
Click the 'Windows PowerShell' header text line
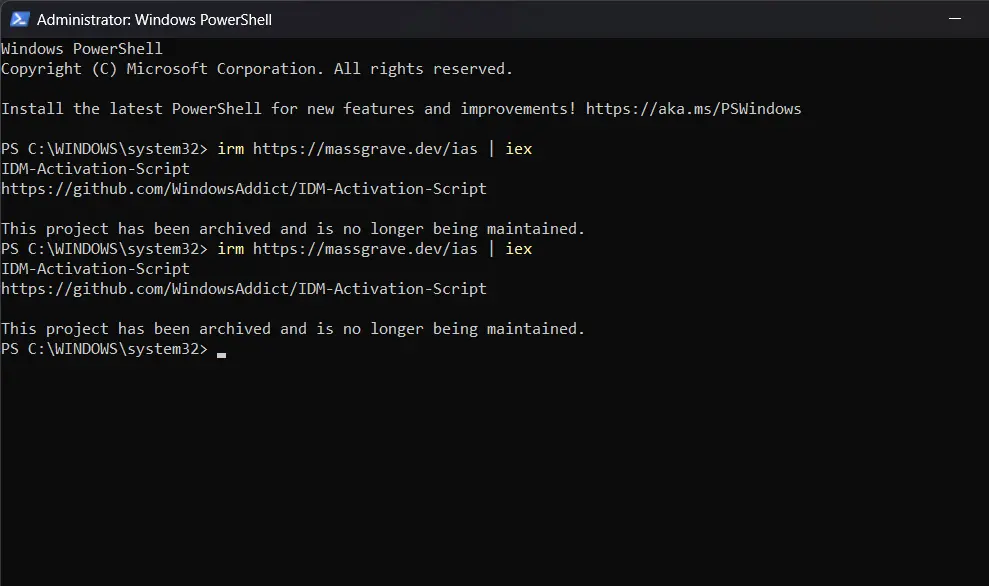click(x=82, y=49)
